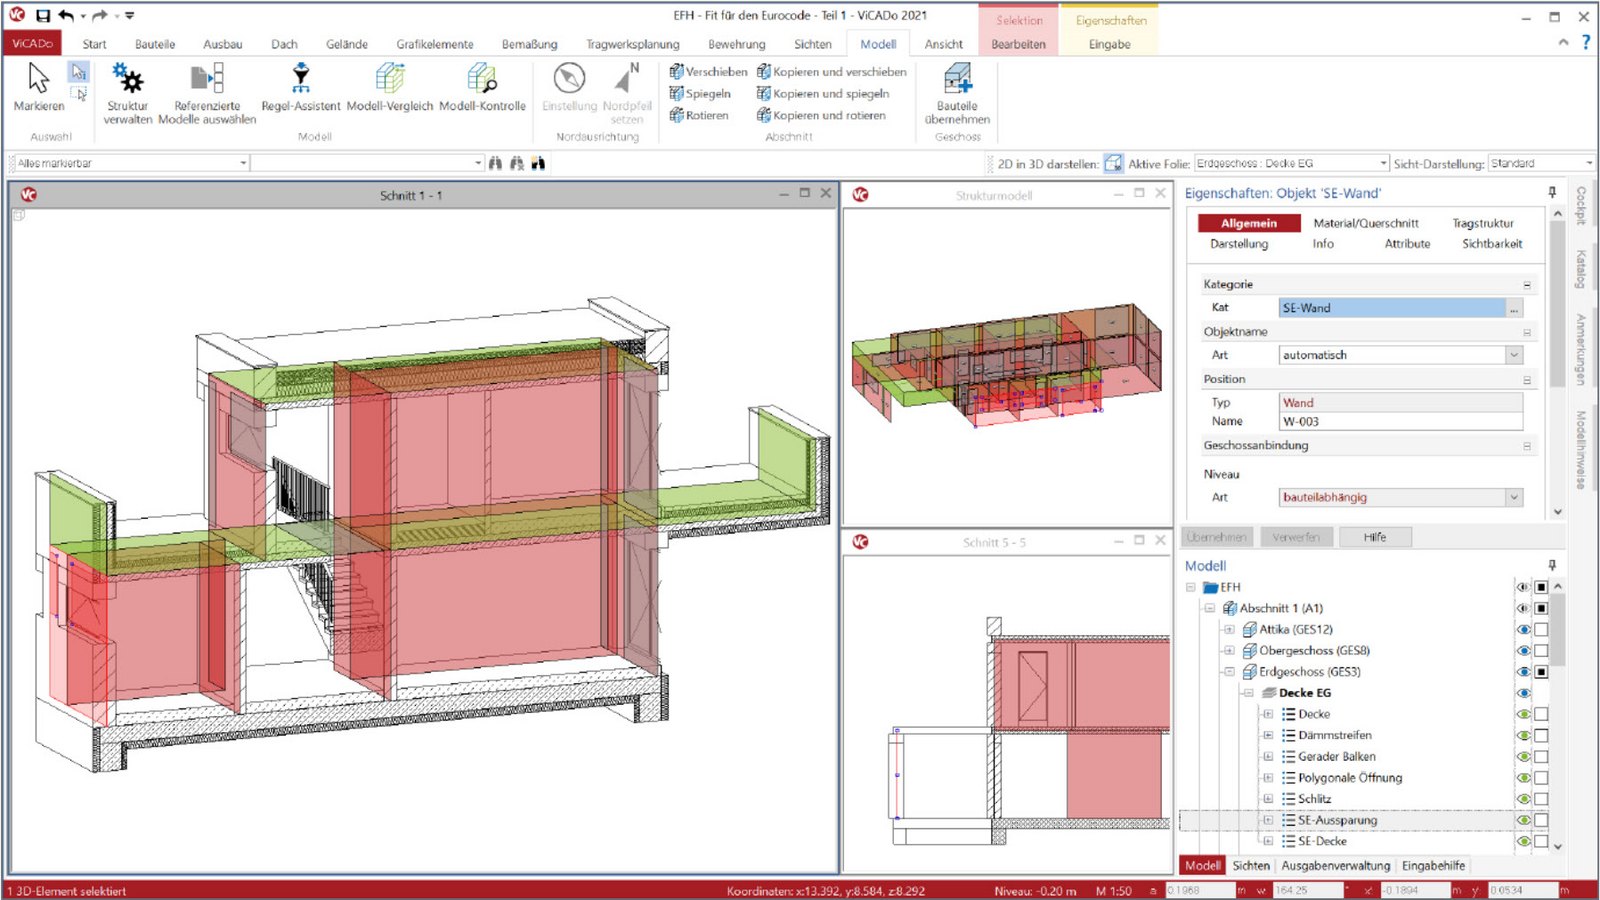The height and width of the screenshot is (900, 1600).
Task: Switch to Material/Querschnitt properties tab
Action: point(1366,223)
